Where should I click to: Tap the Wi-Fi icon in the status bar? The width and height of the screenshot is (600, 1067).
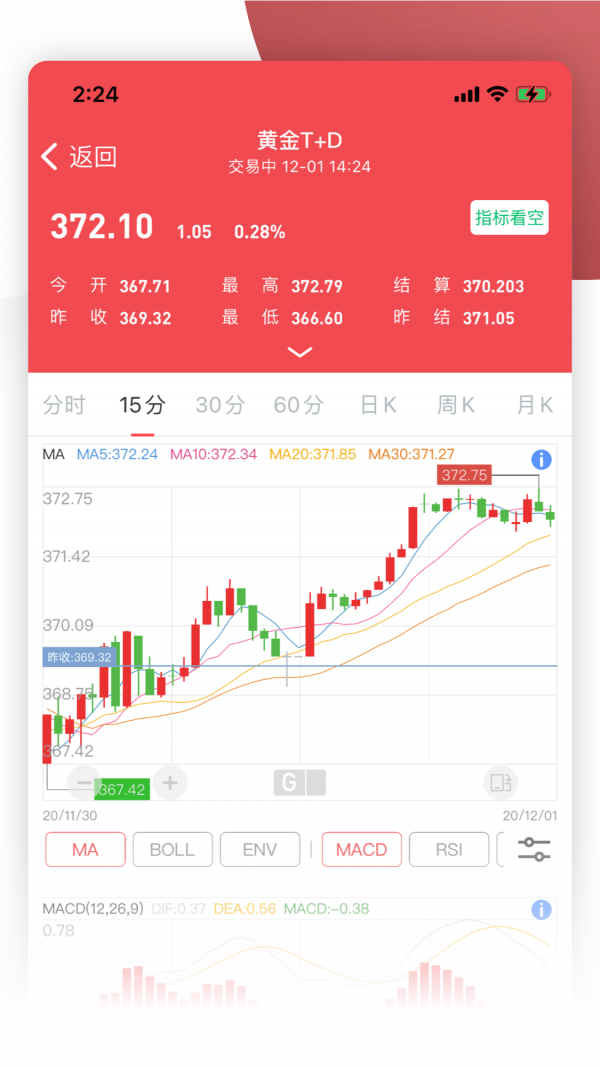[495, 94]
